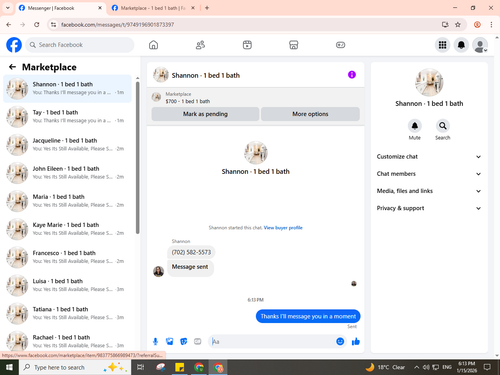Click the Search Facebook box

(x=80, y=45)
